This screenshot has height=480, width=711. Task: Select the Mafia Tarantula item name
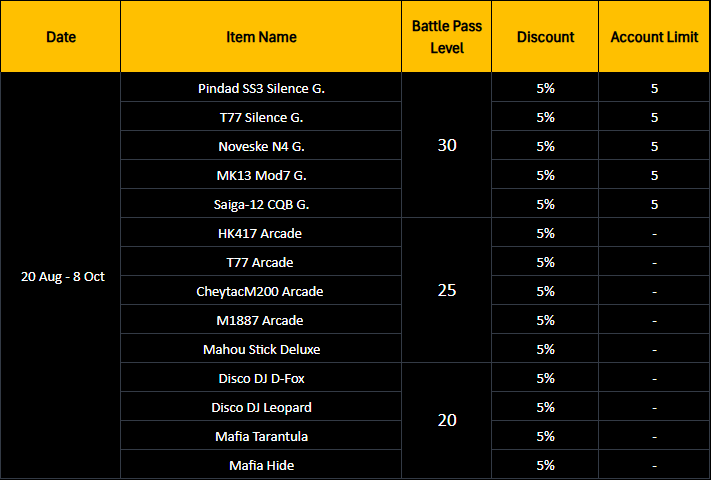click(261, 436)
